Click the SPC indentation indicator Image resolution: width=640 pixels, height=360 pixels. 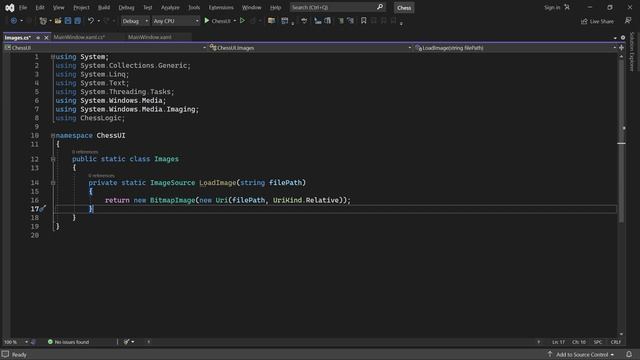click(598, 342)
